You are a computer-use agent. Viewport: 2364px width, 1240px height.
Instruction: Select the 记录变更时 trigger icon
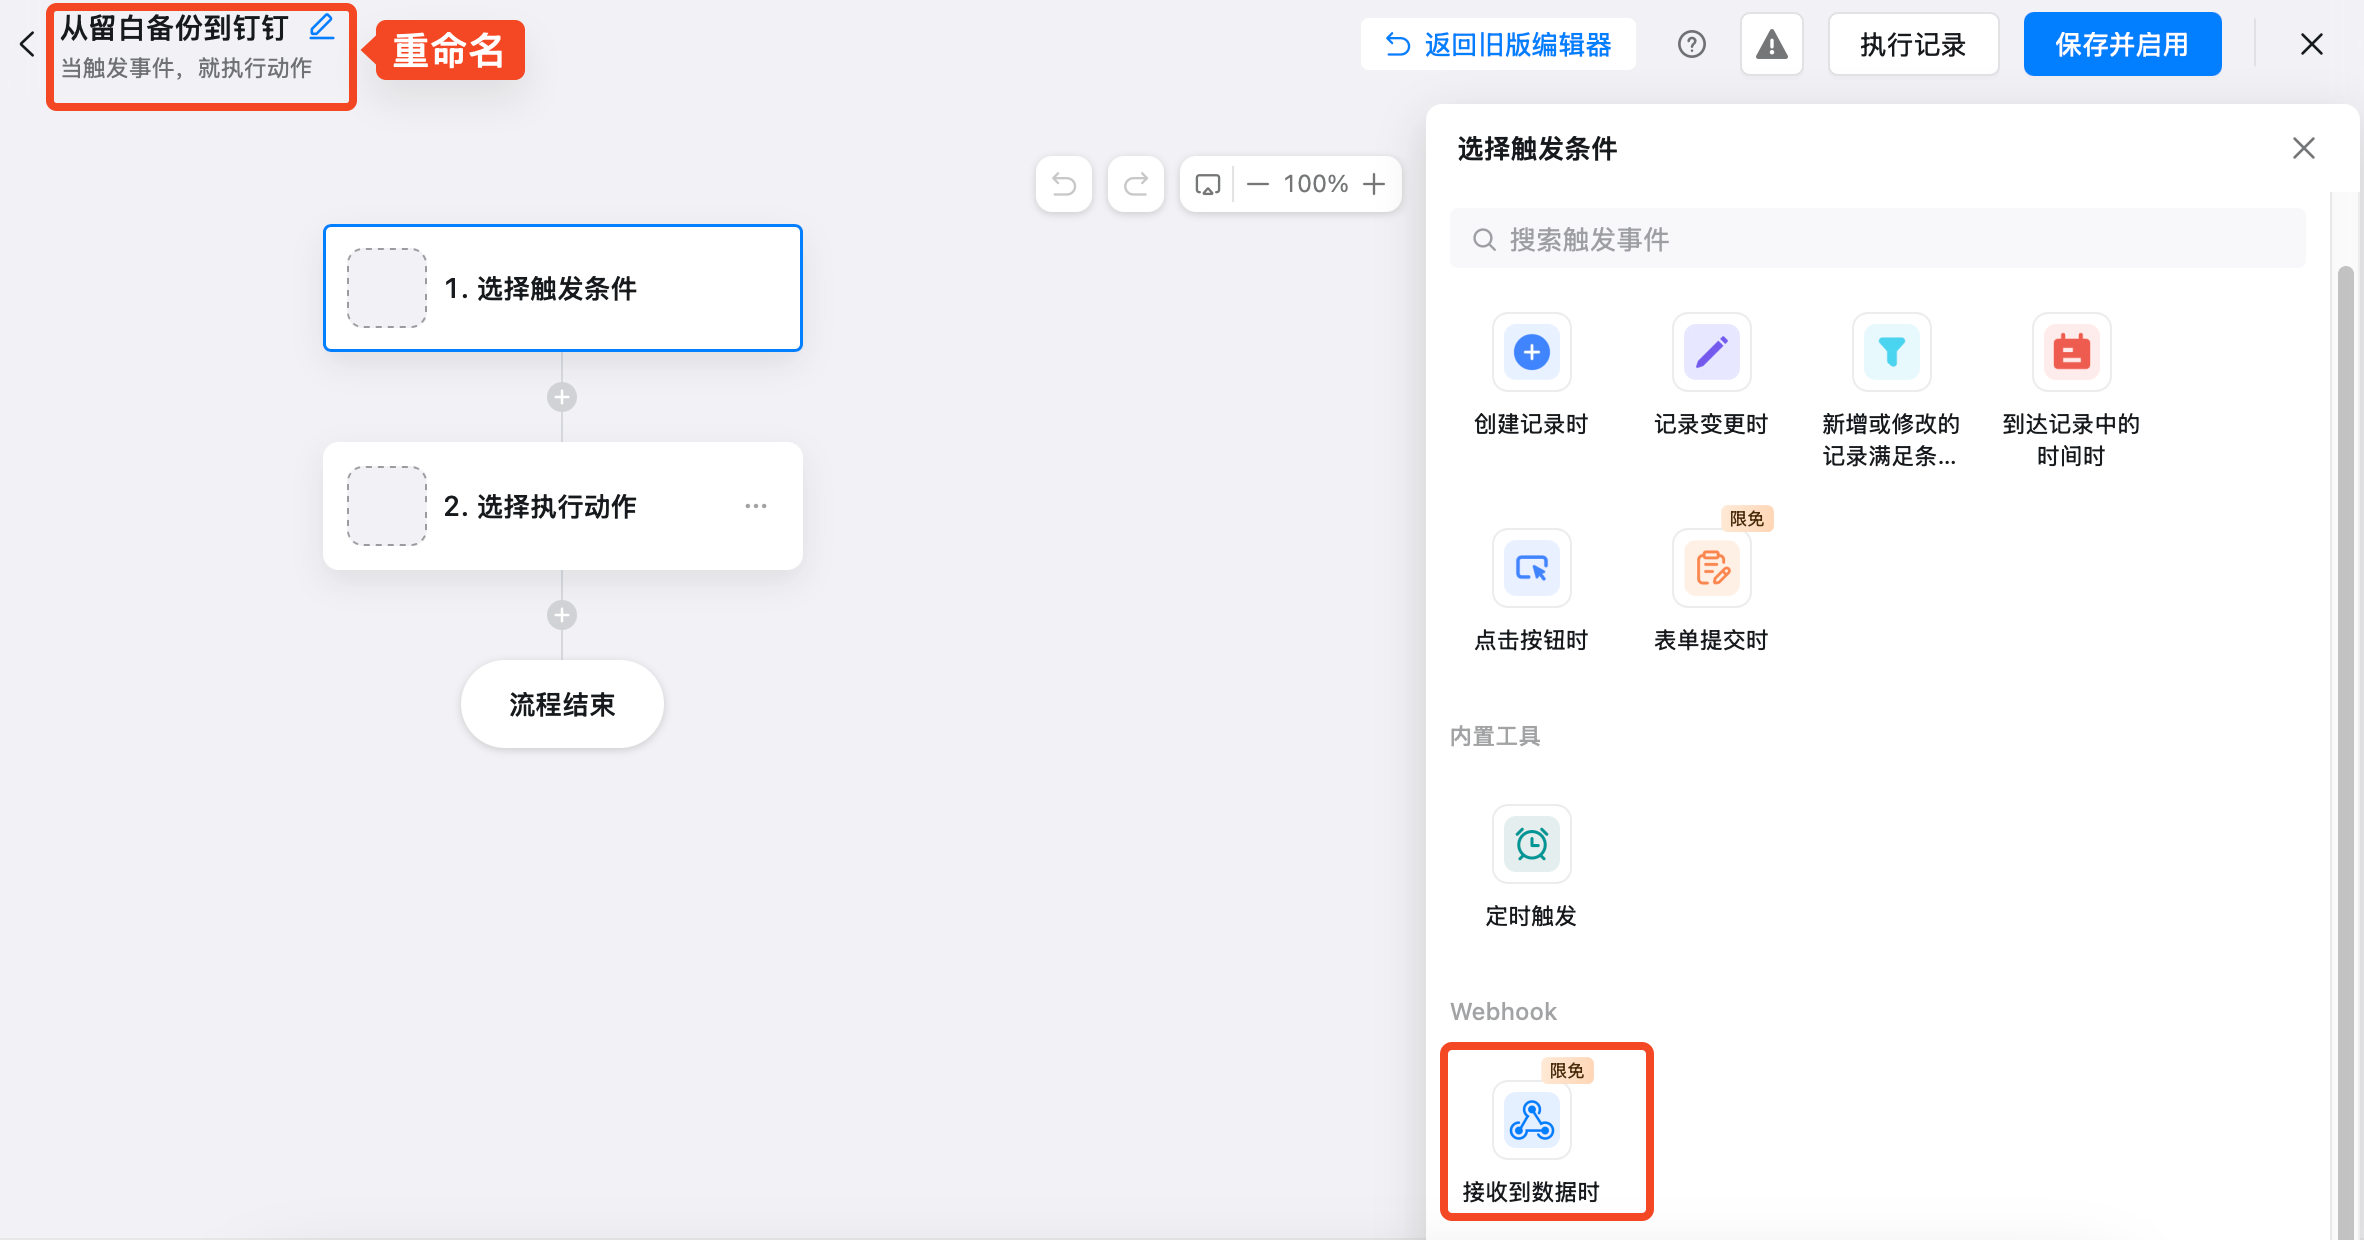tap(1710, 352)
